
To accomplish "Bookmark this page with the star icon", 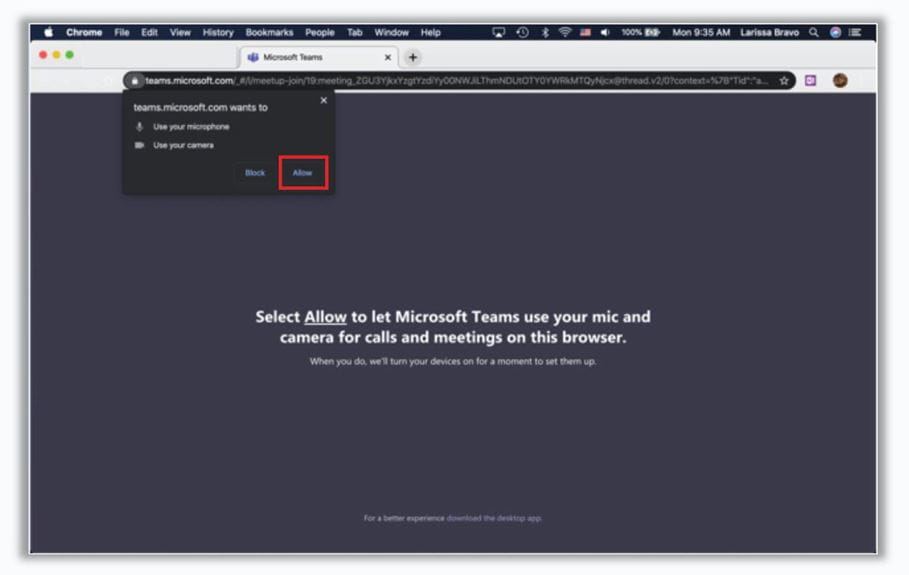I will click(x=784, y=81).
